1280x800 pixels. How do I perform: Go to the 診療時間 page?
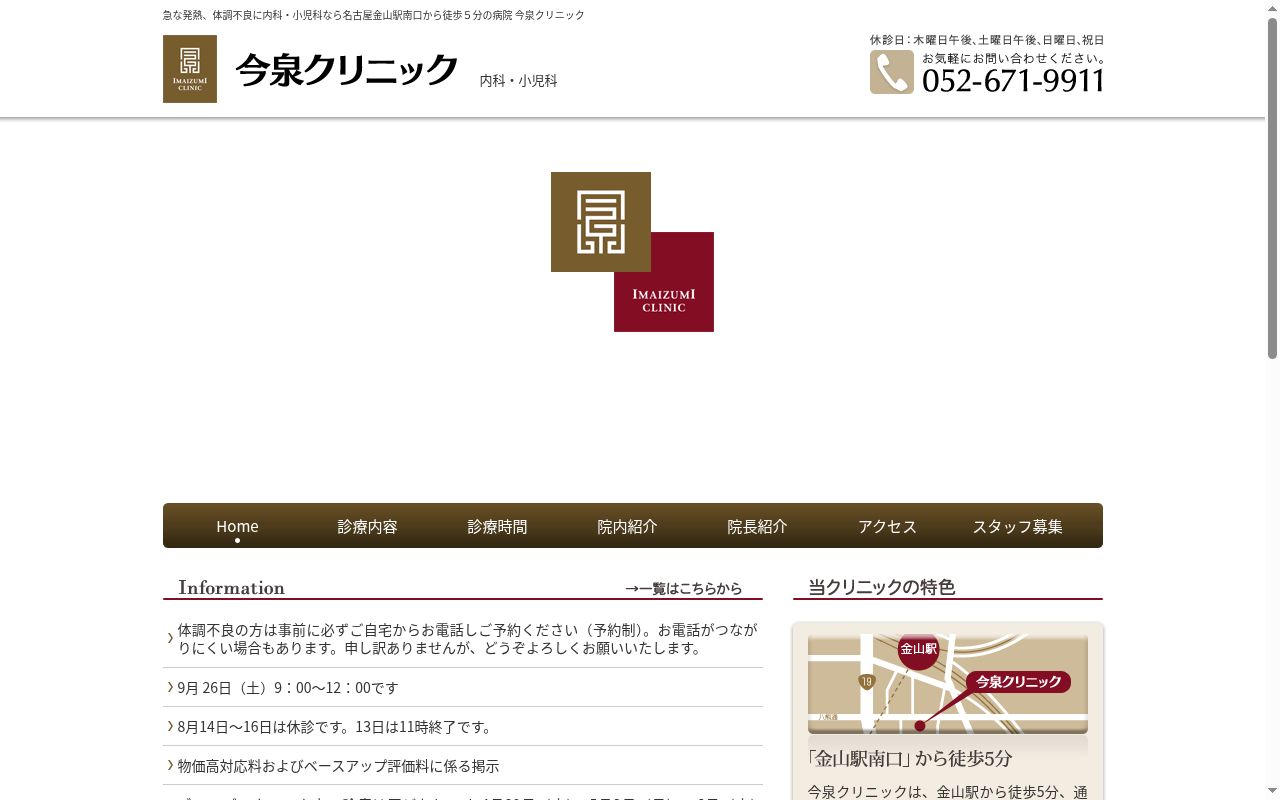pos(497,526)
